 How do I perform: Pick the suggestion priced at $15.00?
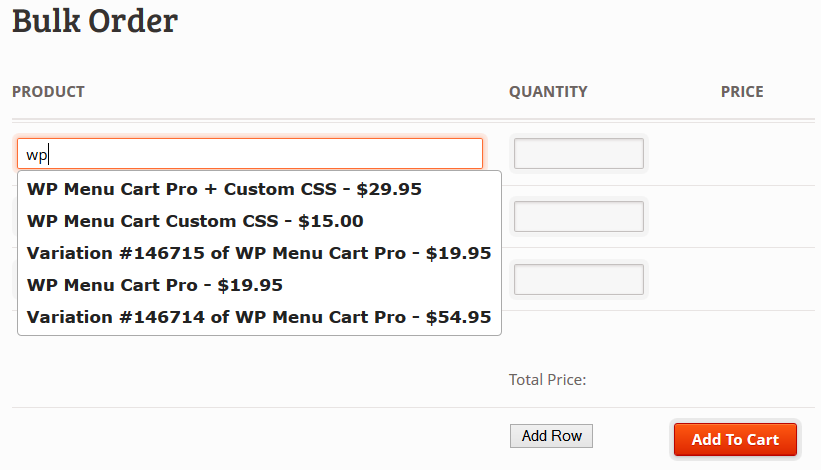tap(195, 221)
